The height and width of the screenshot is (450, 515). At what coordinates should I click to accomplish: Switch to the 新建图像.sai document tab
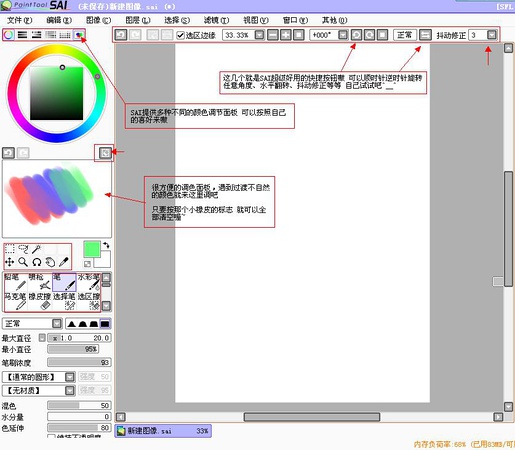point(163,431)
